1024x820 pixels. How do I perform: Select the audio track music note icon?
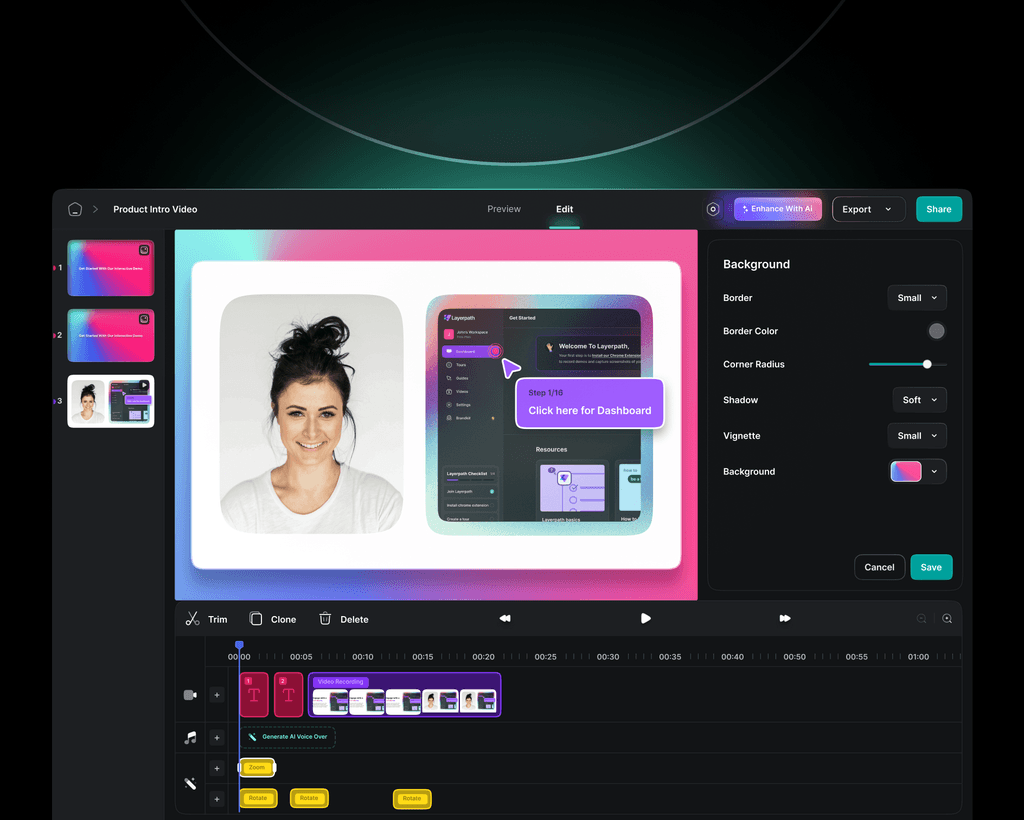pyautogui.click(x=190, y=737)
